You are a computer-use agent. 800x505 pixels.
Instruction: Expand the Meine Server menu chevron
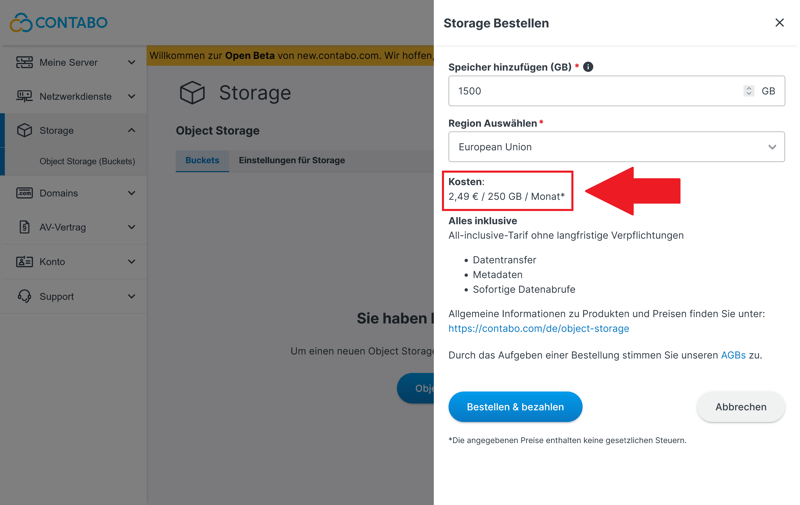[x=131, y=62]
